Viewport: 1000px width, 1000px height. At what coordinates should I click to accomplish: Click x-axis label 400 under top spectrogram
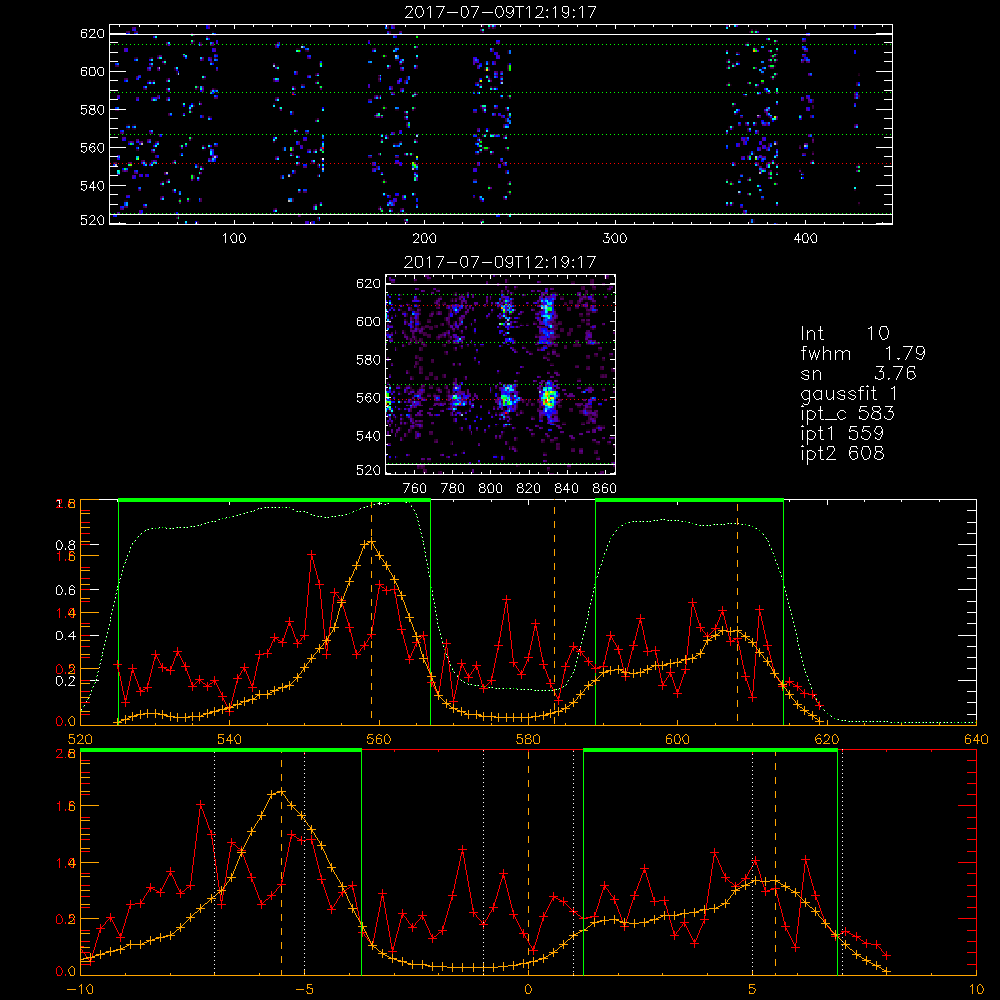coord(805,238)
